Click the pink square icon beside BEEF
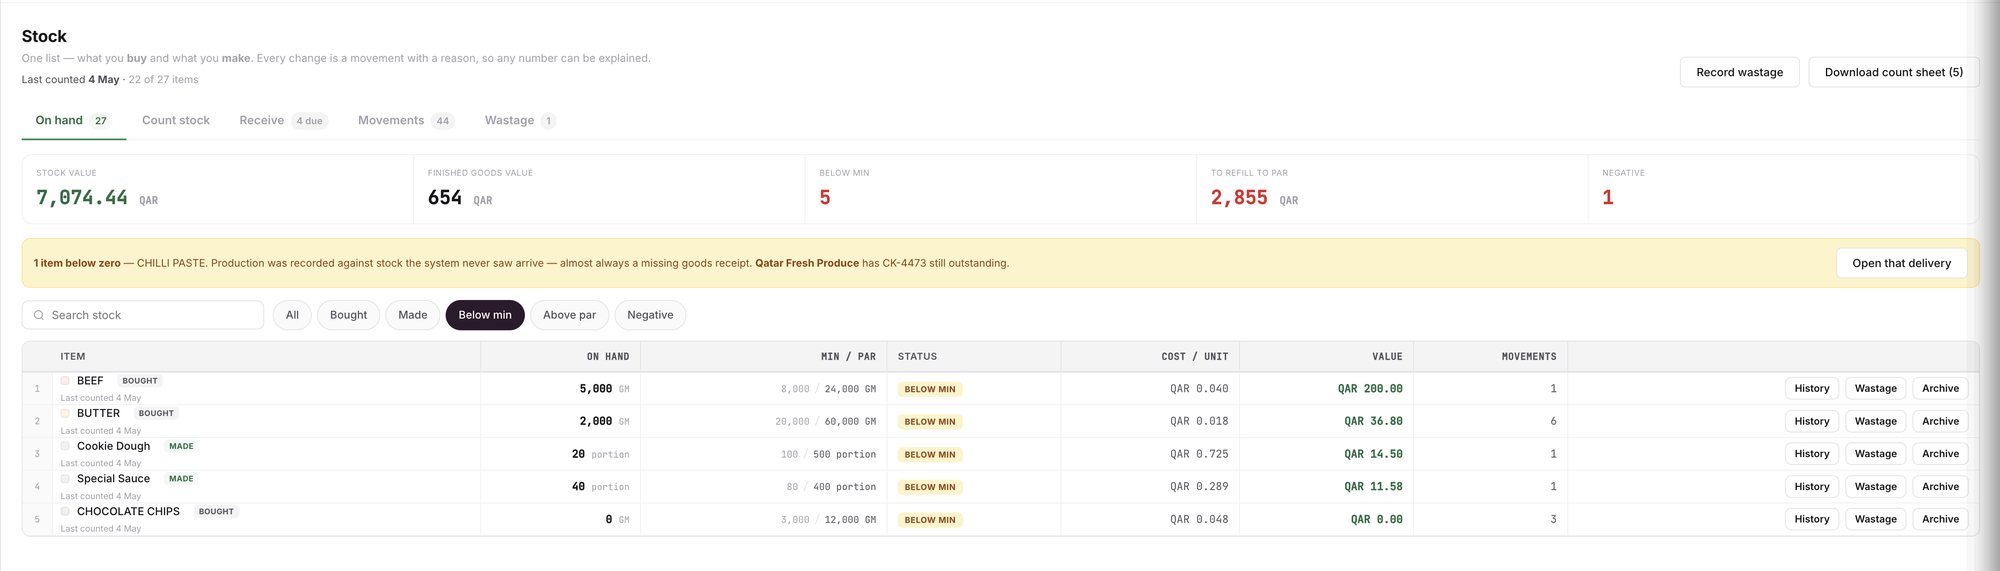 coord(65,381)
